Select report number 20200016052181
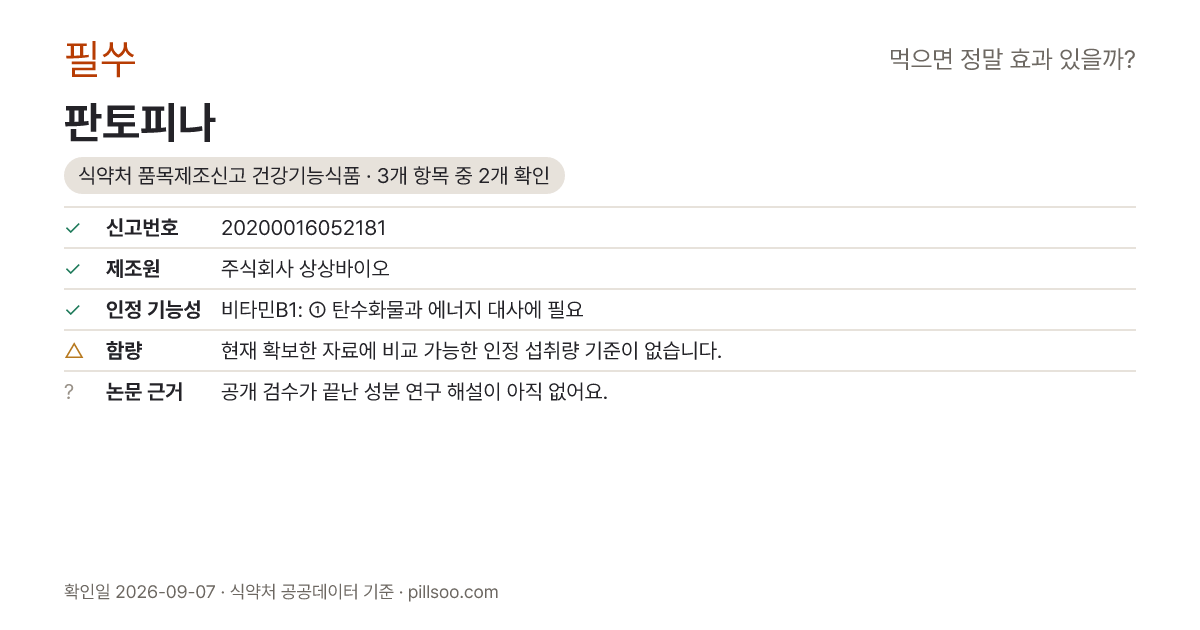This screenshot has height=630, width=1200. [304, 228]
